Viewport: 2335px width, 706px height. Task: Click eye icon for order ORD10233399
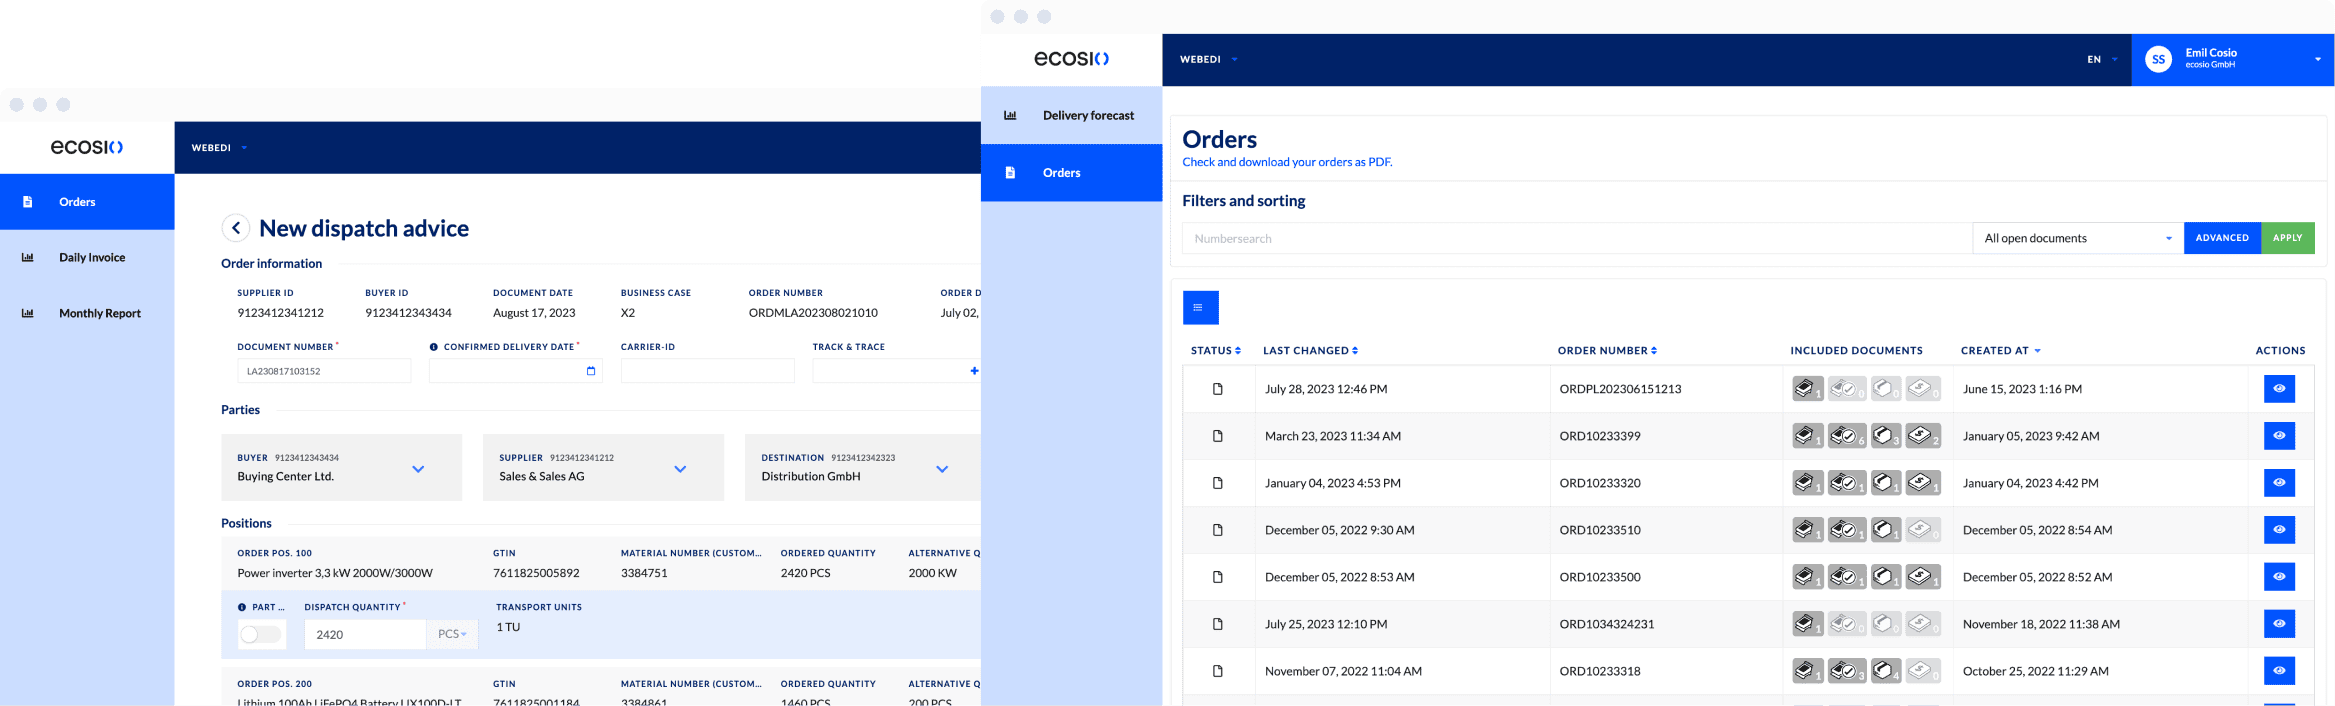click(x=2278, y=436)
